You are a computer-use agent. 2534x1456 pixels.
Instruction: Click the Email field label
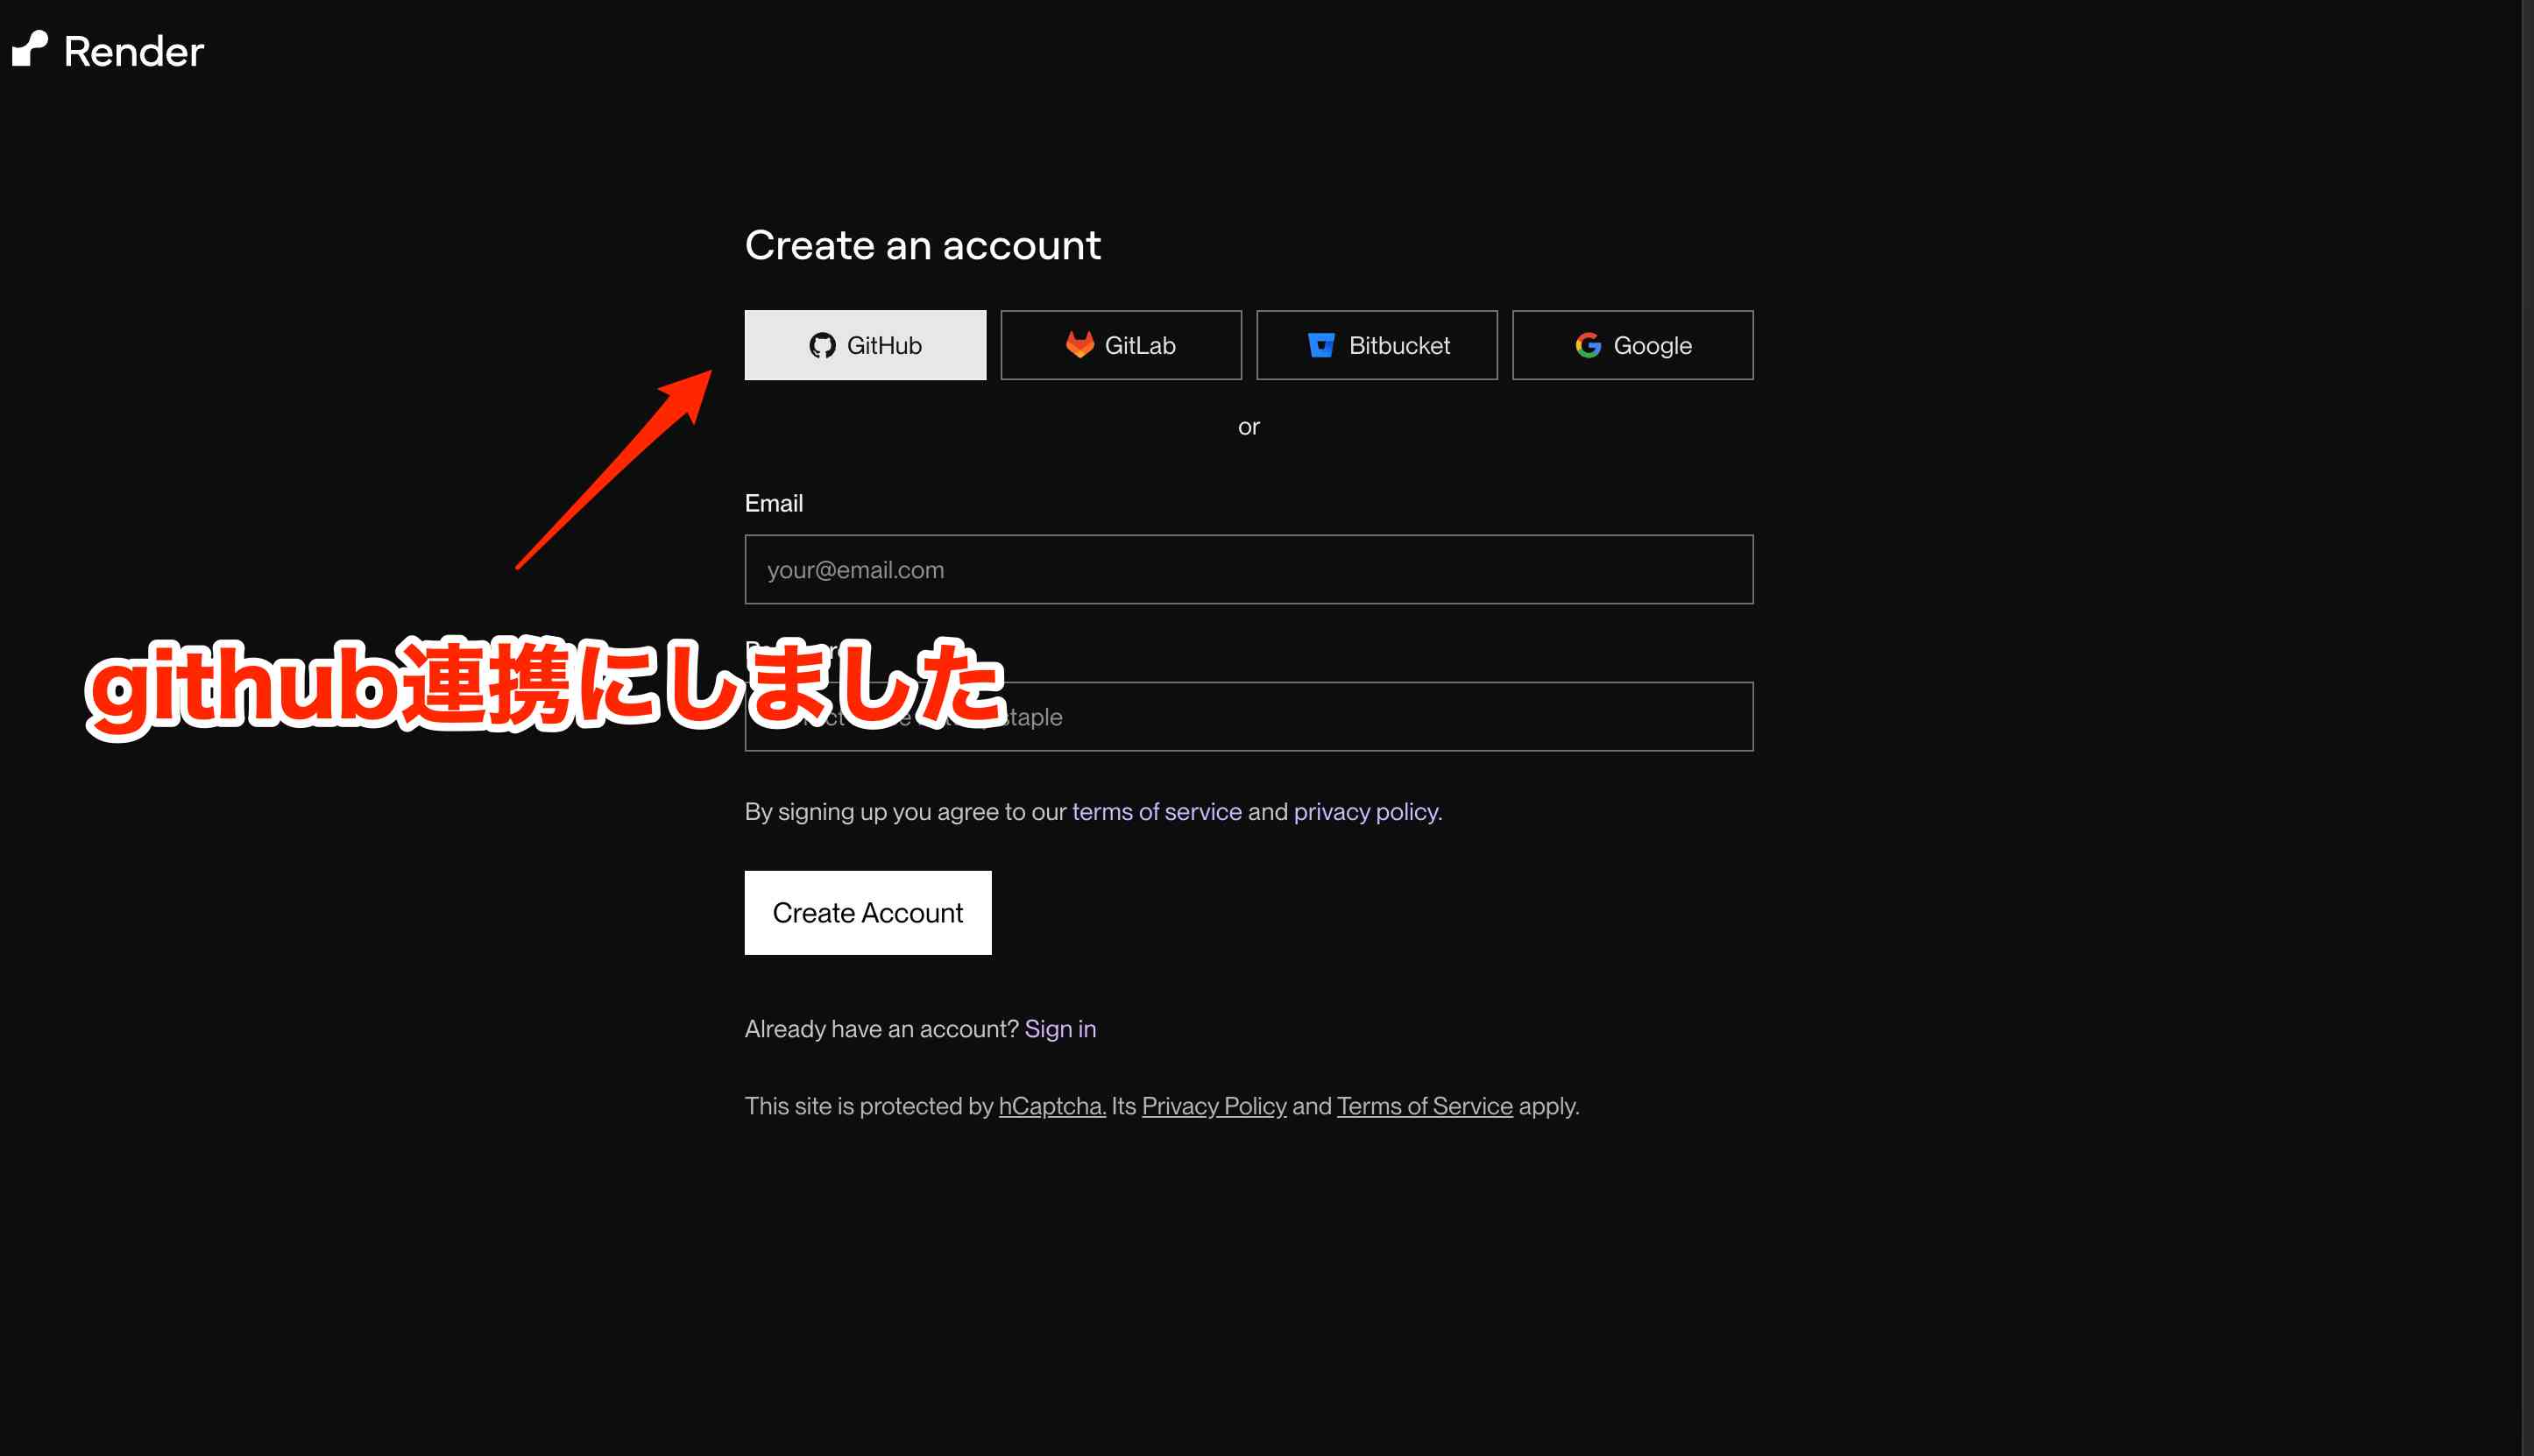click(x=773, y=503)
